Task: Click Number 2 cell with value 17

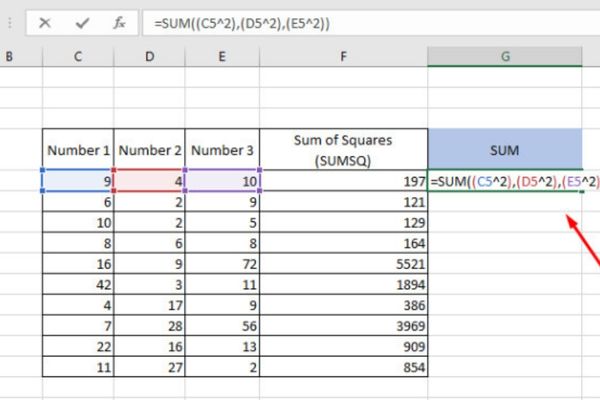Action: (149, 305)
